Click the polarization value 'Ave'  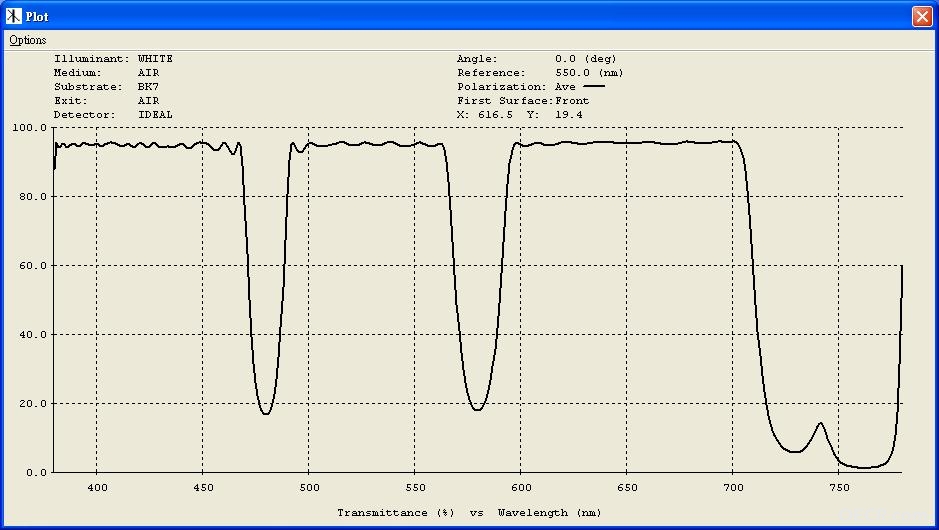coord(565,87)
